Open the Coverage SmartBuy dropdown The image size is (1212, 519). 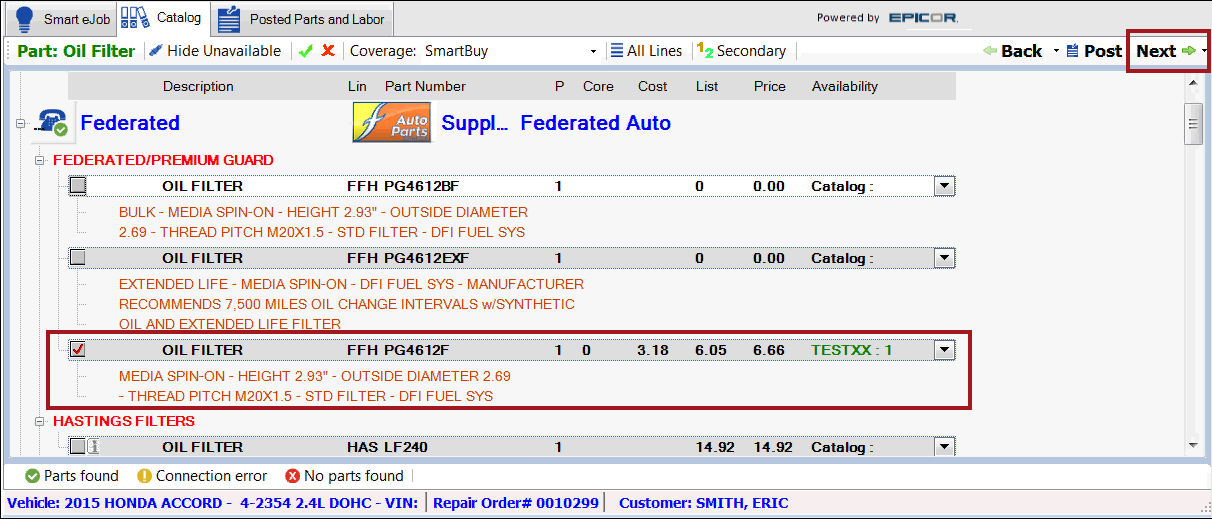[x=594, y=51]
